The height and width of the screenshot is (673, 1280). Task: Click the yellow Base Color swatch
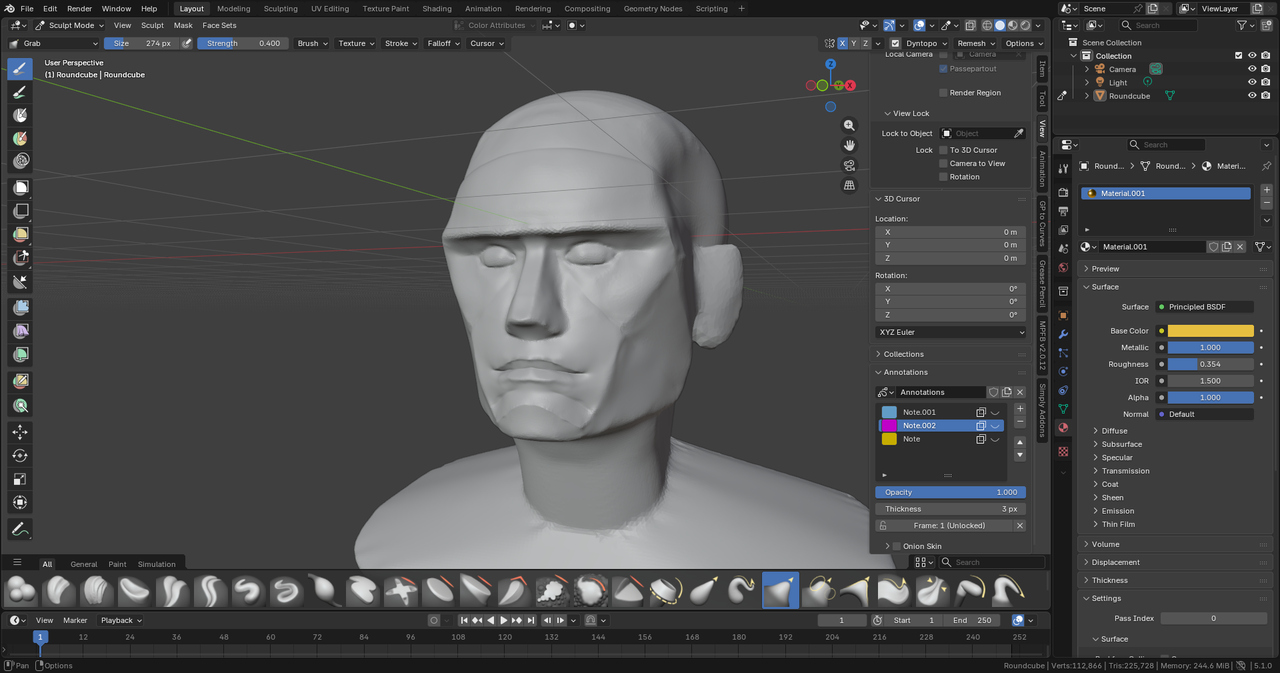tap(1210, 331)
